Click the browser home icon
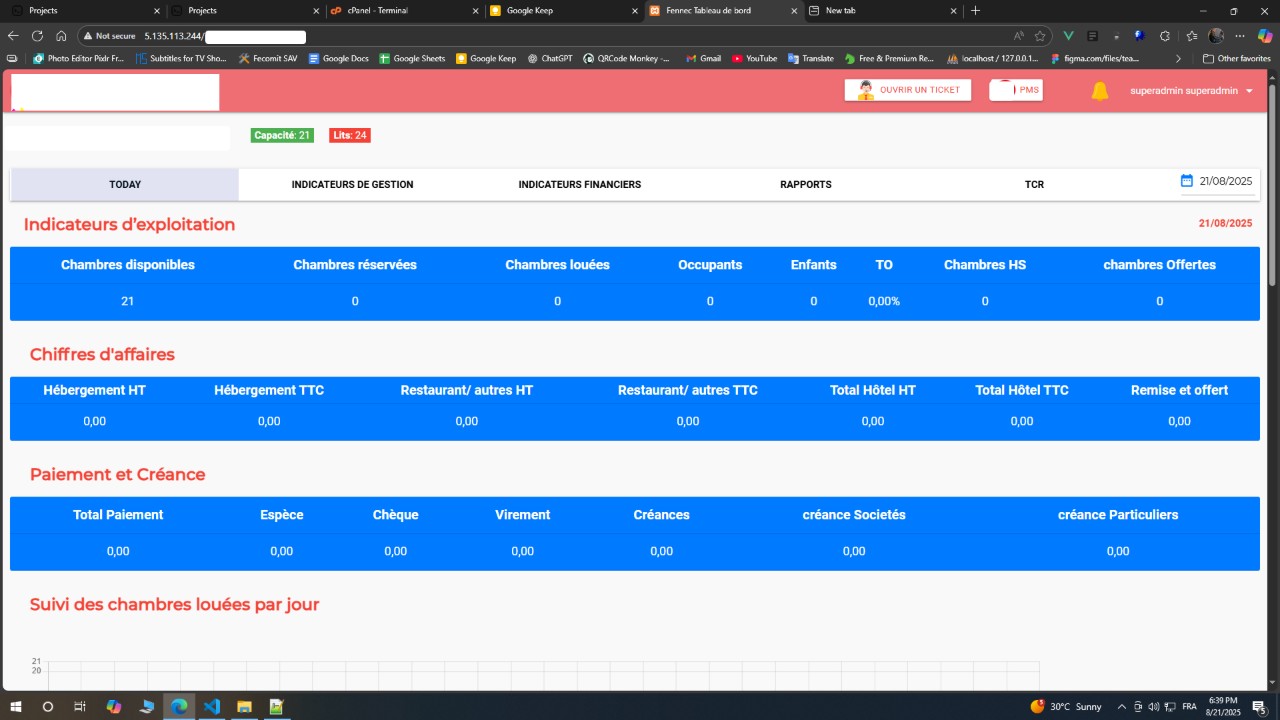This screenshot has height=720, width=1280. [x=61, y=35]
